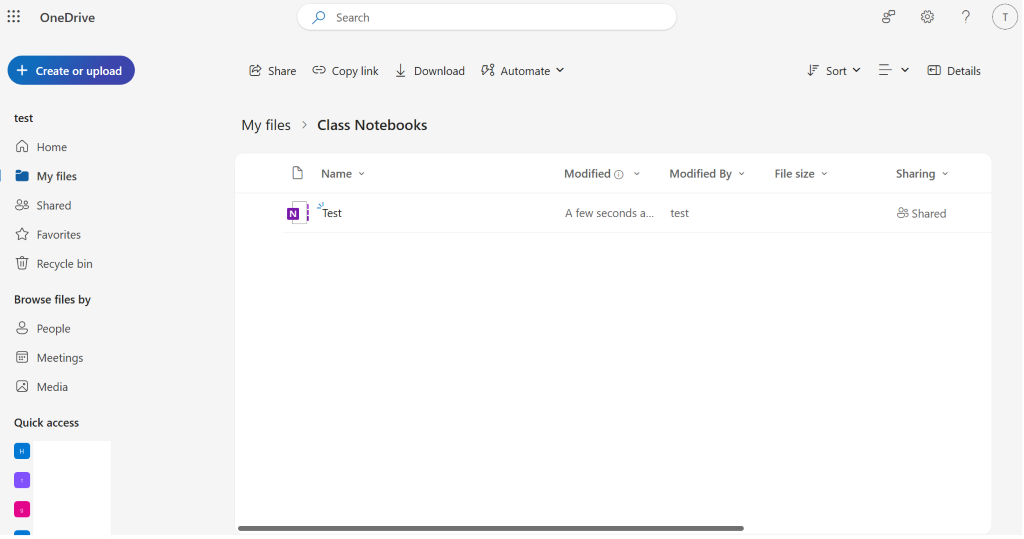Open the Help question mark icon
The image size is (1024, 539).
pos(966,17)
